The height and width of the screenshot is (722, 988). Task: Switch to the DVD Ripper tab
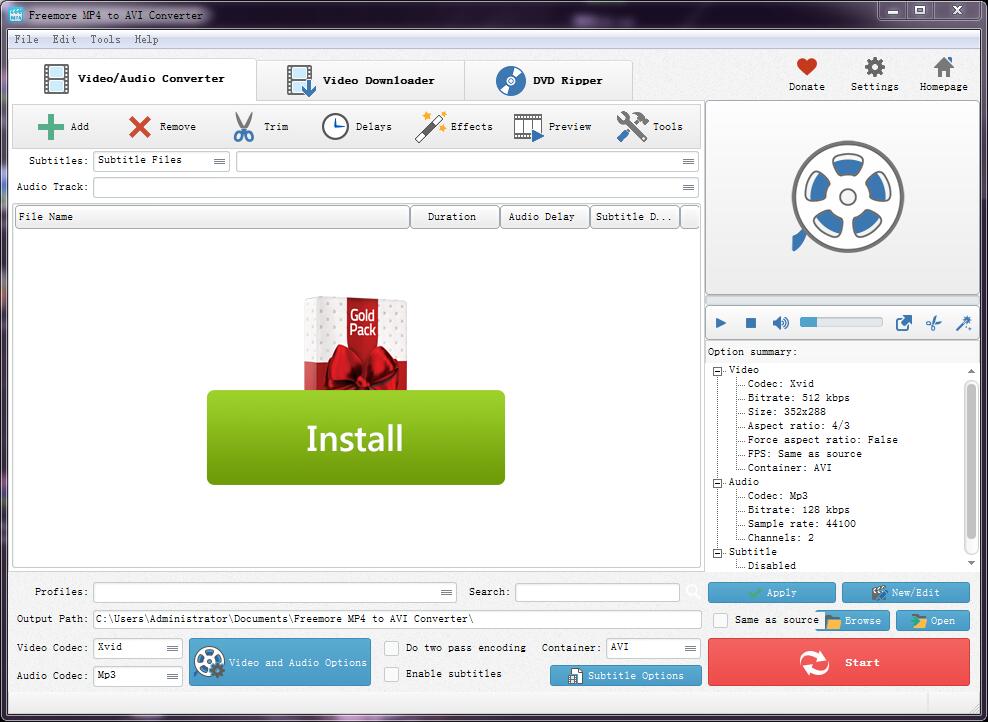(x=548, y=81)
